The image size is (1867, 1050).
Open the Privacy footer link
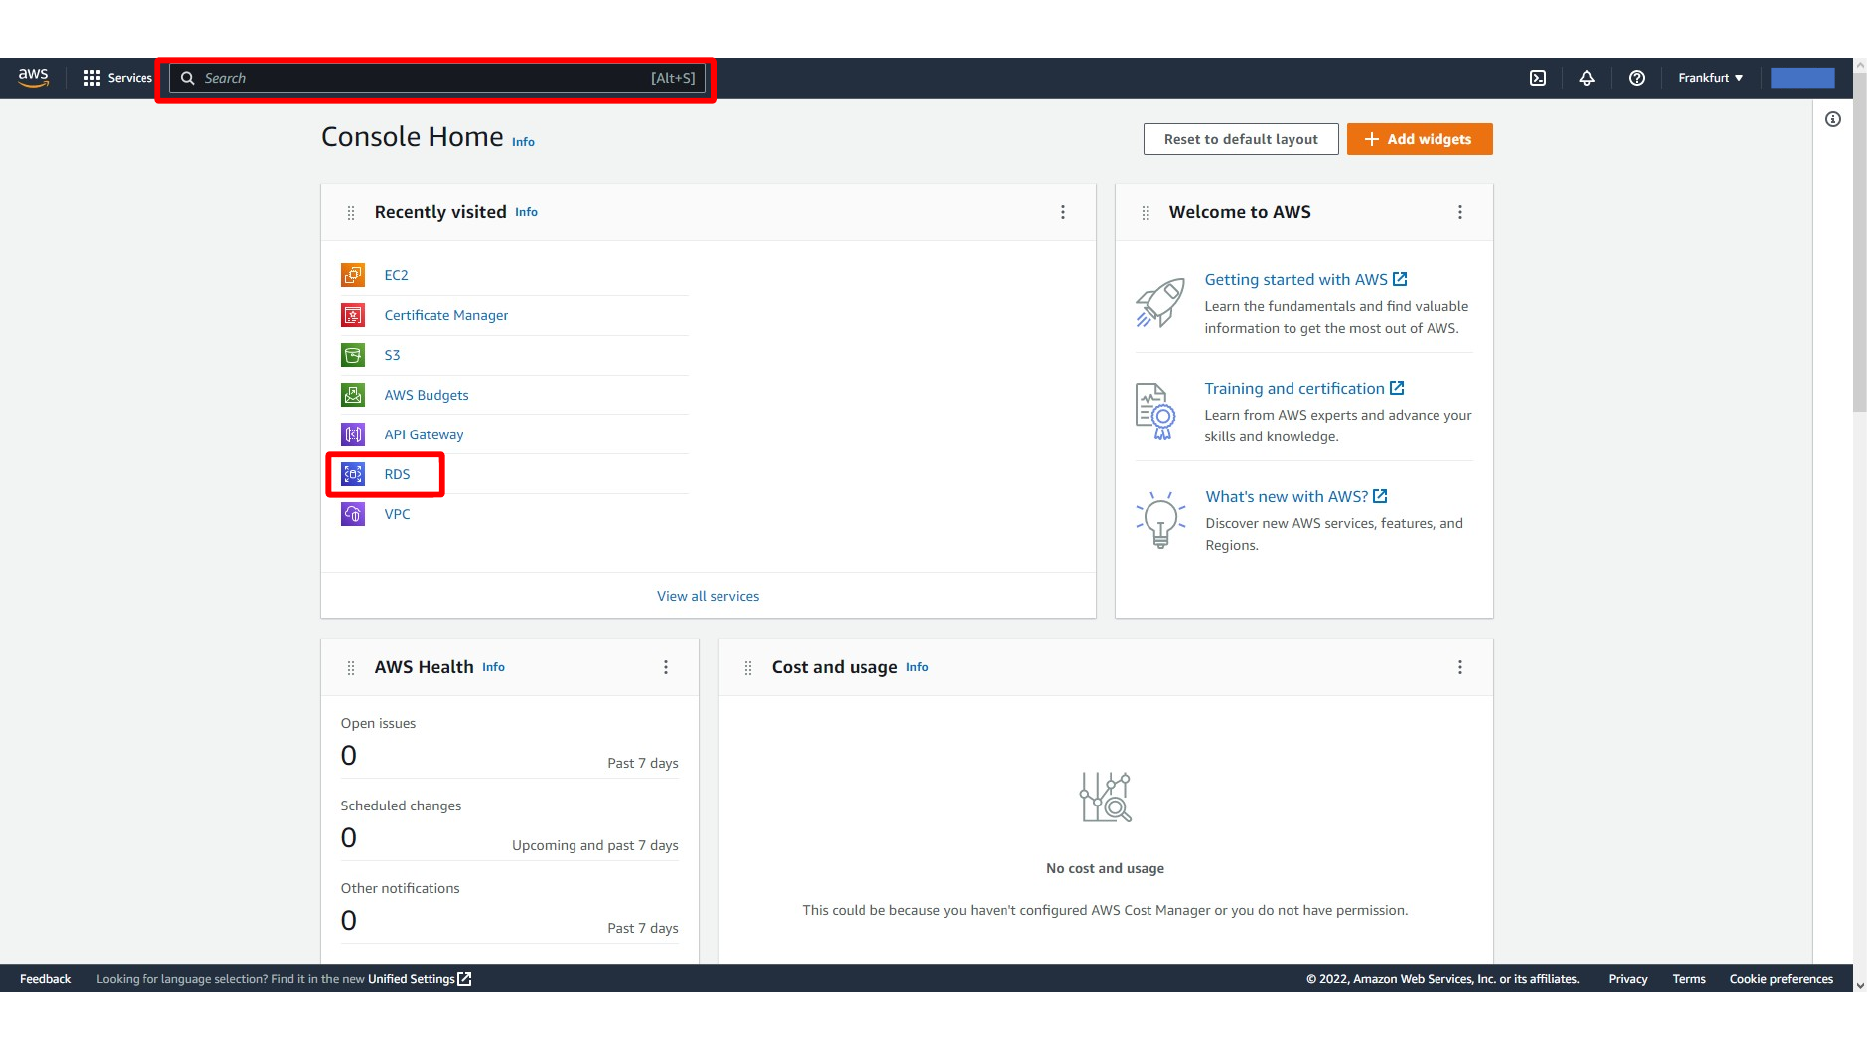pyautogui.click(x=1627, y=979)
